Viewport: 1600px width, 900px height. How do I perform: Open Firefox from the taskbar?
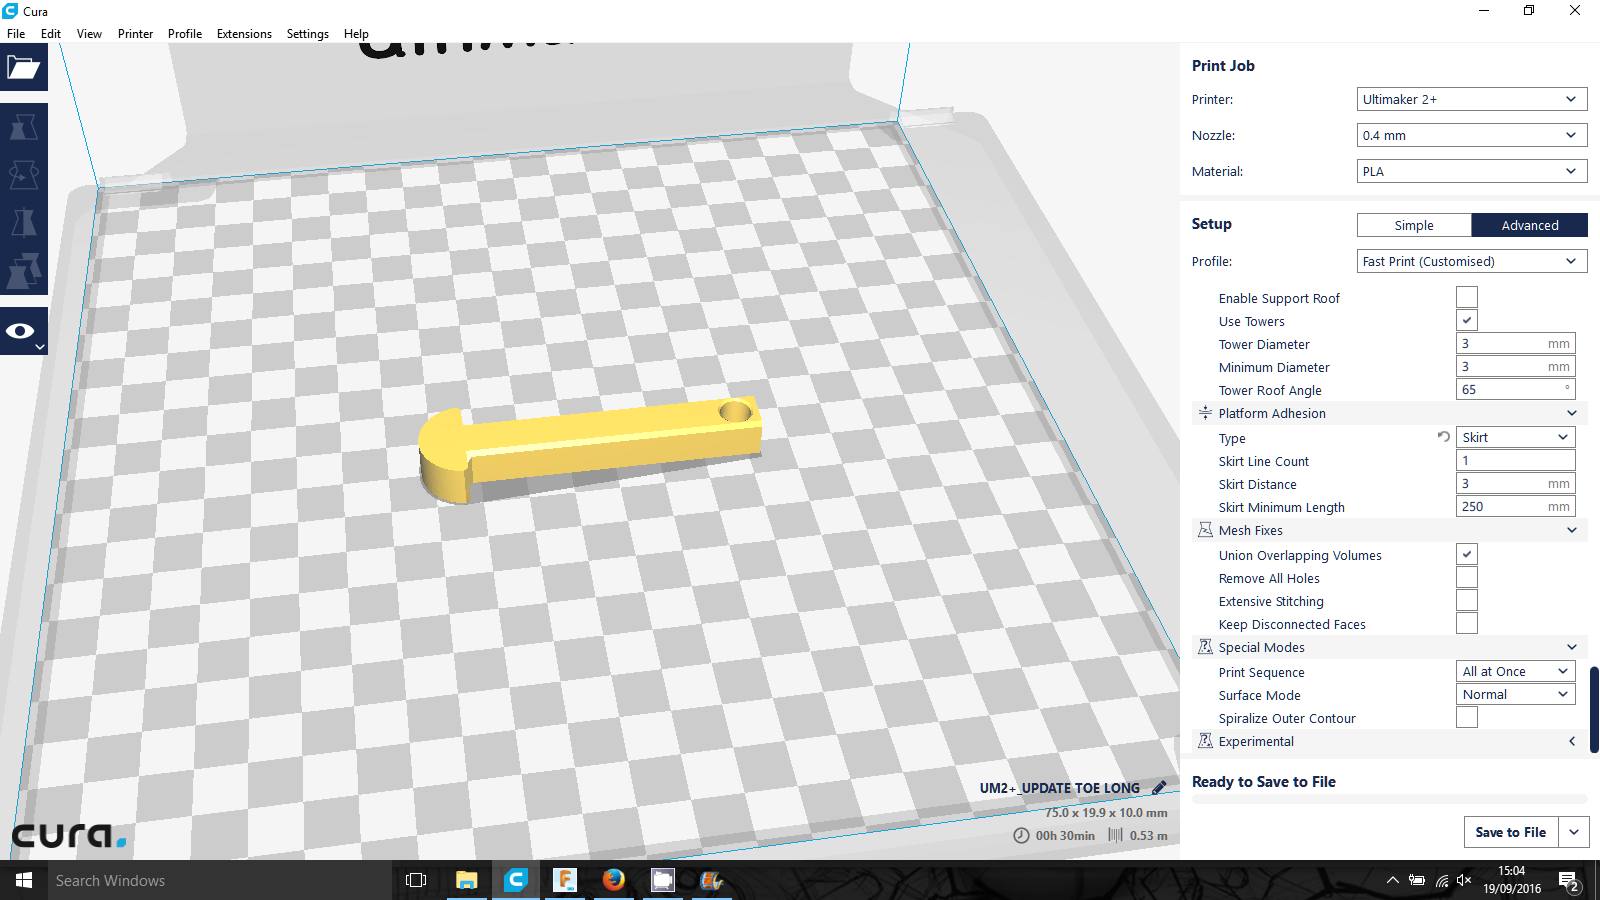point(613,880)
